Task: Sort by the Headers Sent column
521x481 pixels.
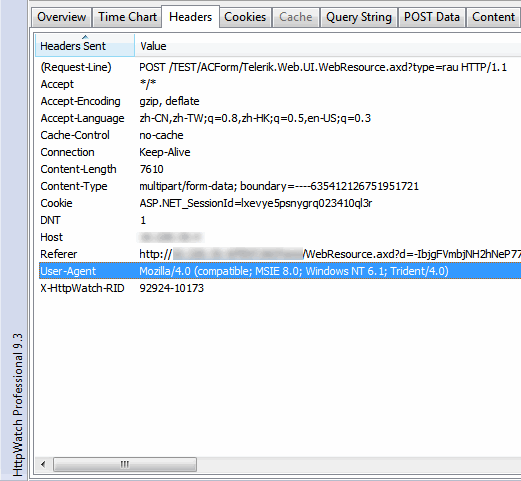Action: (x=85, y=46)
